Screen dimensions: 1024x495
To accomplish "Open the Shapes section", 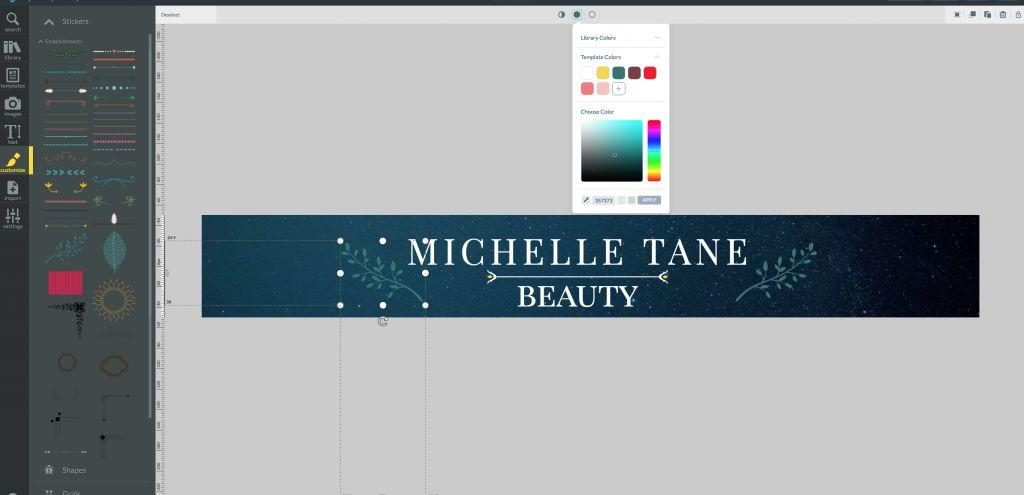I will point(74,470).
